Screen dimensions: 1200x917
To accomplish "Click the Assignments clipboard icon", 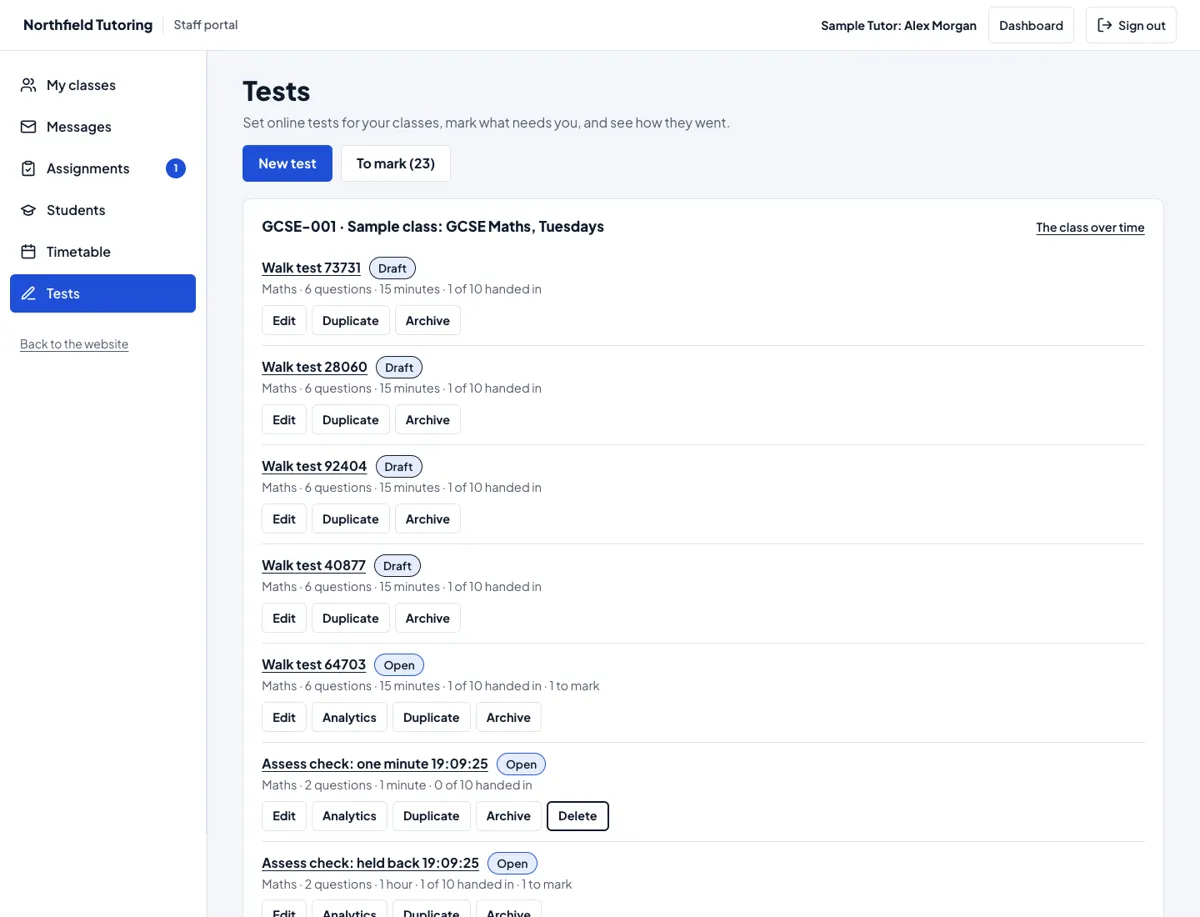I will click(x=28, y=169).
